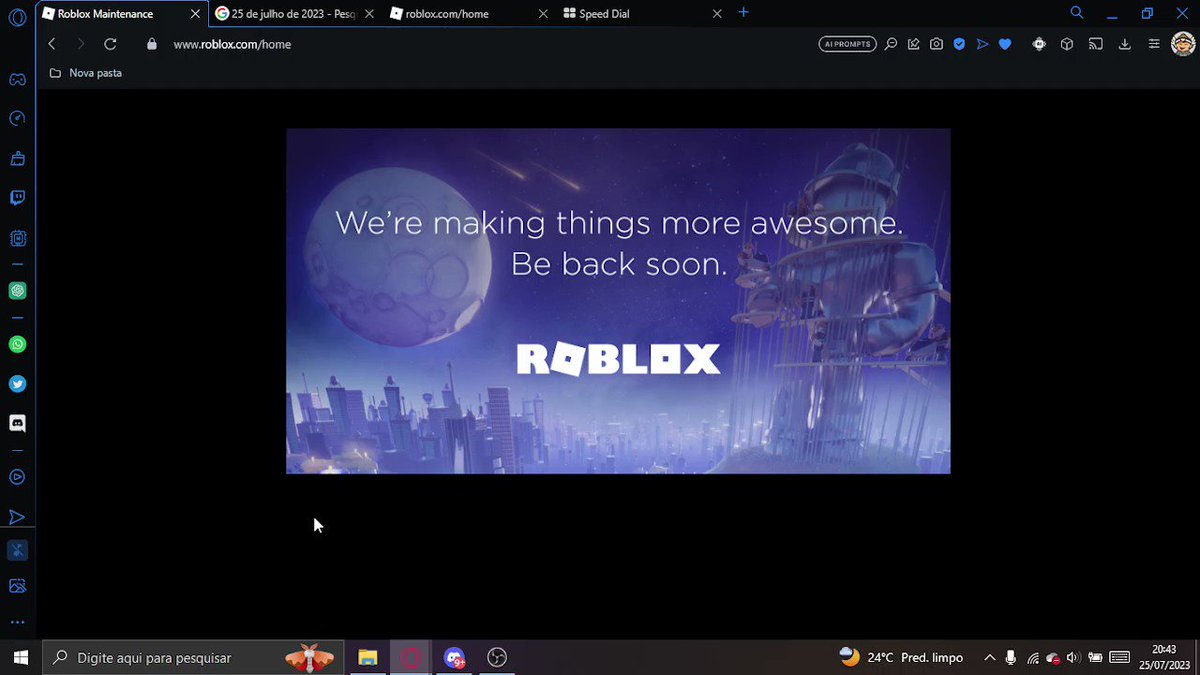Screen dimensions: 1200x675
Task: Open Easy Setup sliders icon
Action: click(1154, 44)
